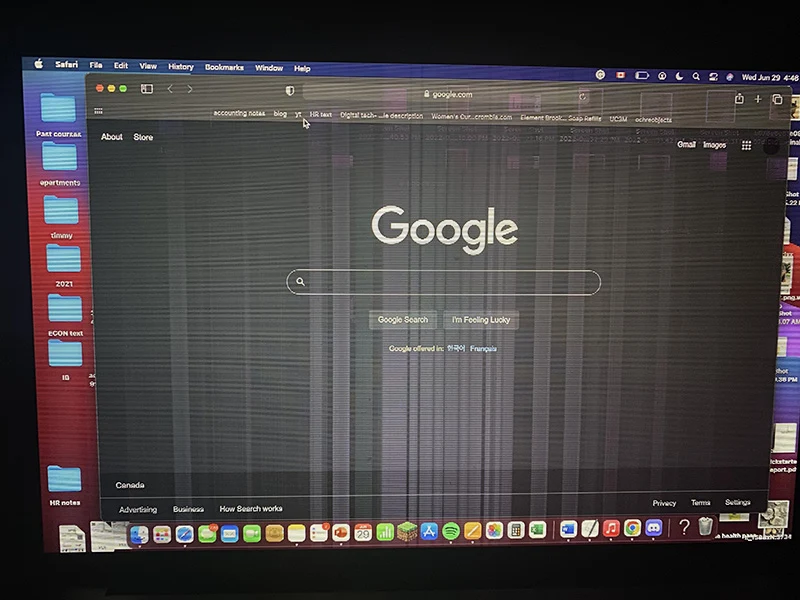Open Music from the dock
The height and width of the screenshot is (600, 800).
click(611, 528)
